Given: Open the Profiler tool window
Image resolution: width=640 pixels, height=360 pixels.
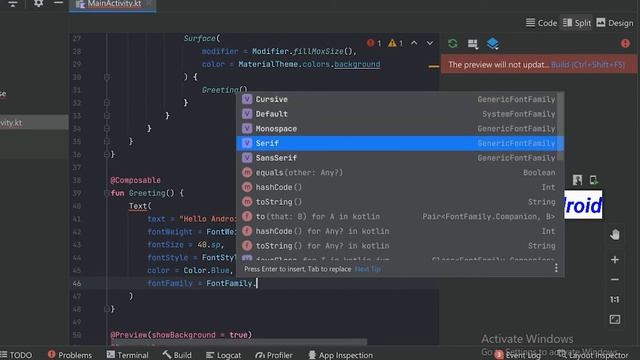Looking at the screenshot, I should [x=274, y=355].
